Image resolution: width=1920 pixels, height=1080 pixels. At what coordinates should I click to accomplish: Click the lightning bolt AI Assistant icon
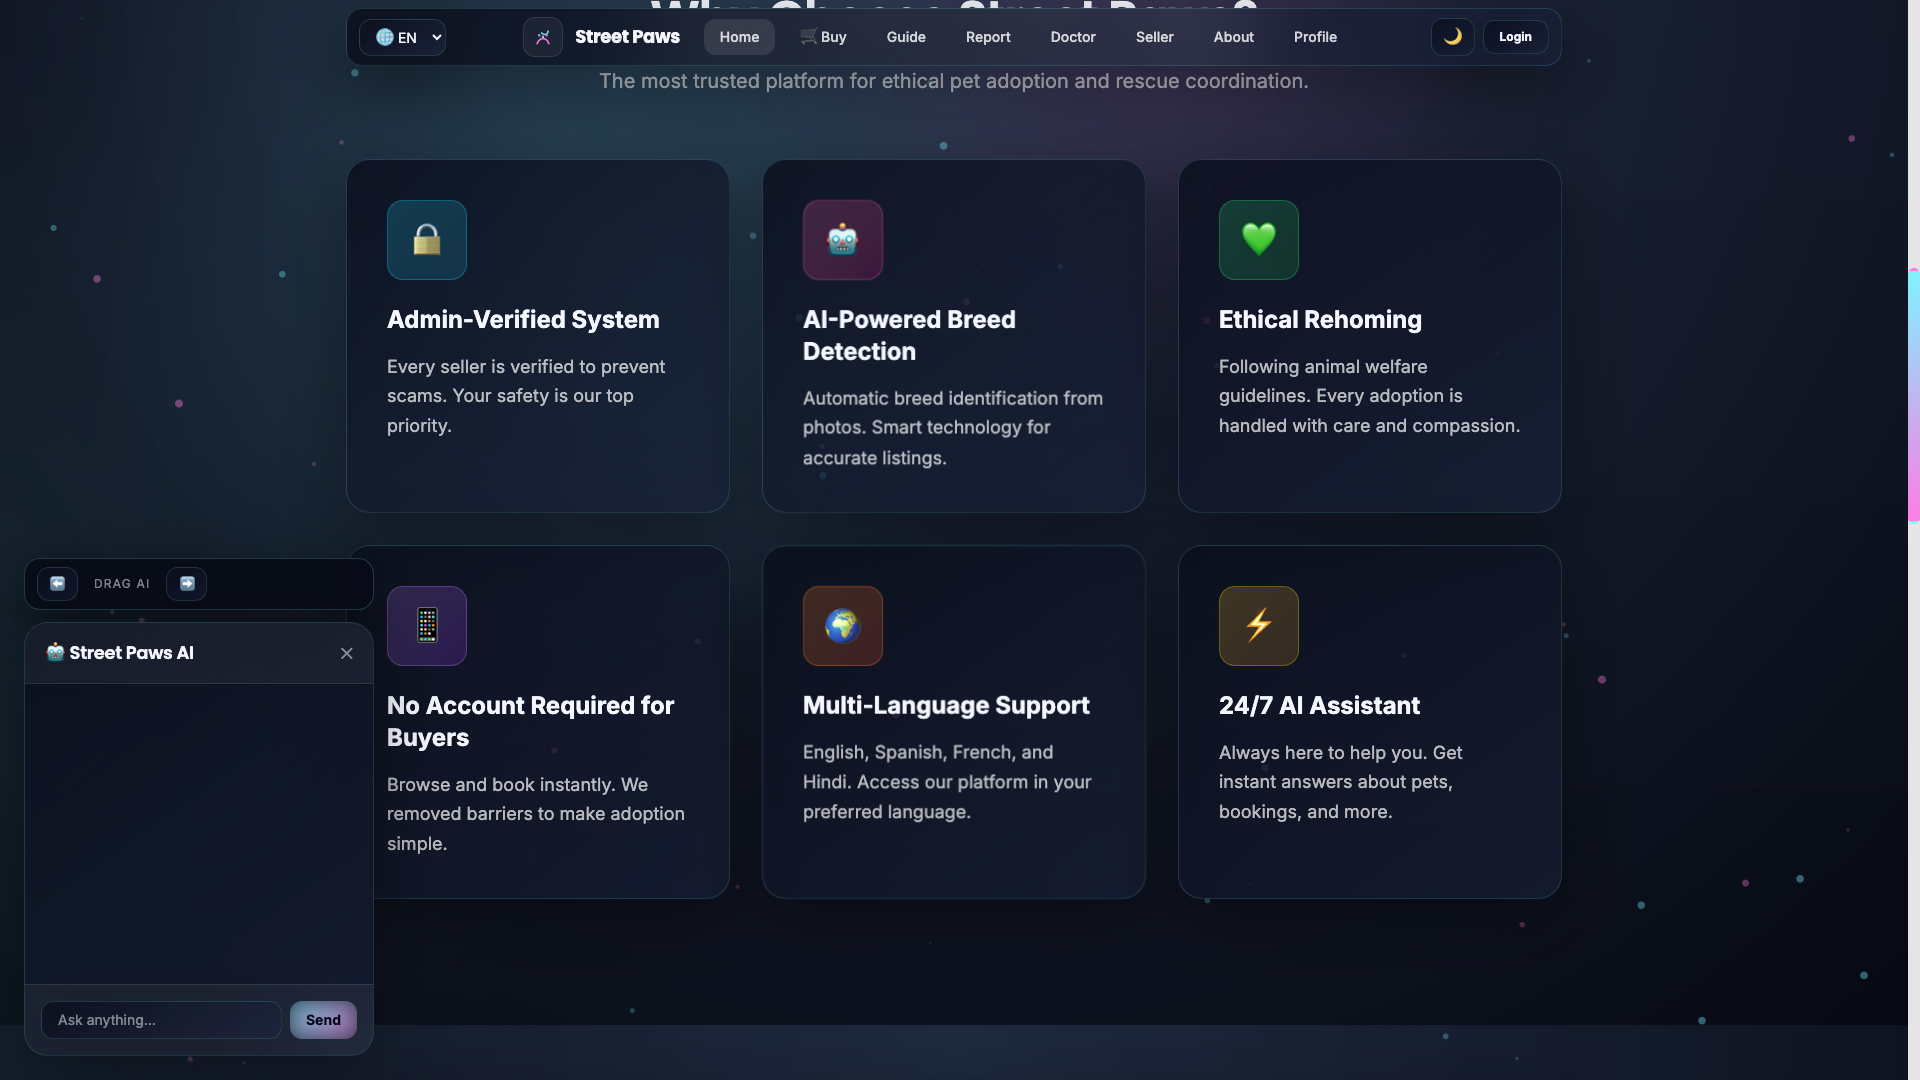(1258, 626)
